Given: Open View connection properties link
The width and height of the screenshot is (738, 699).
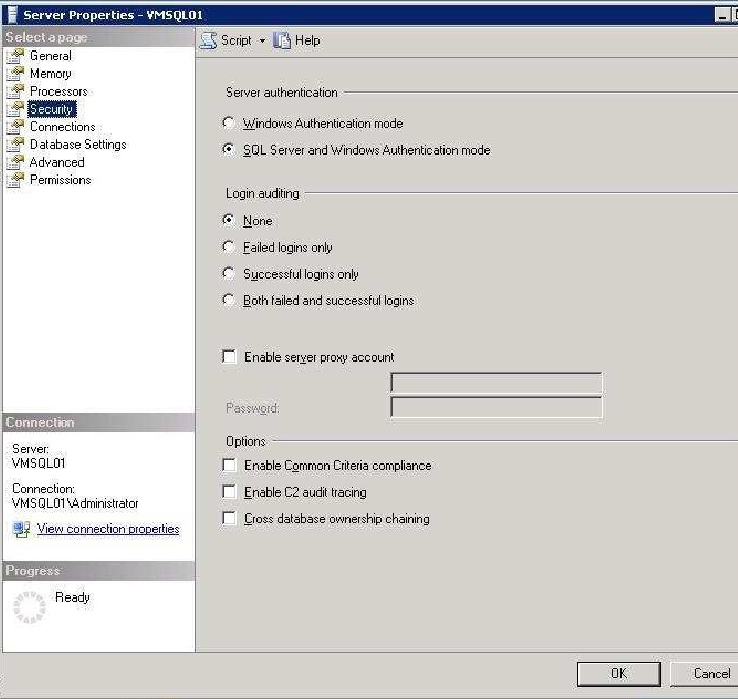Looking at the screenshot, I should pyautogui.click(x=108, y=529).
